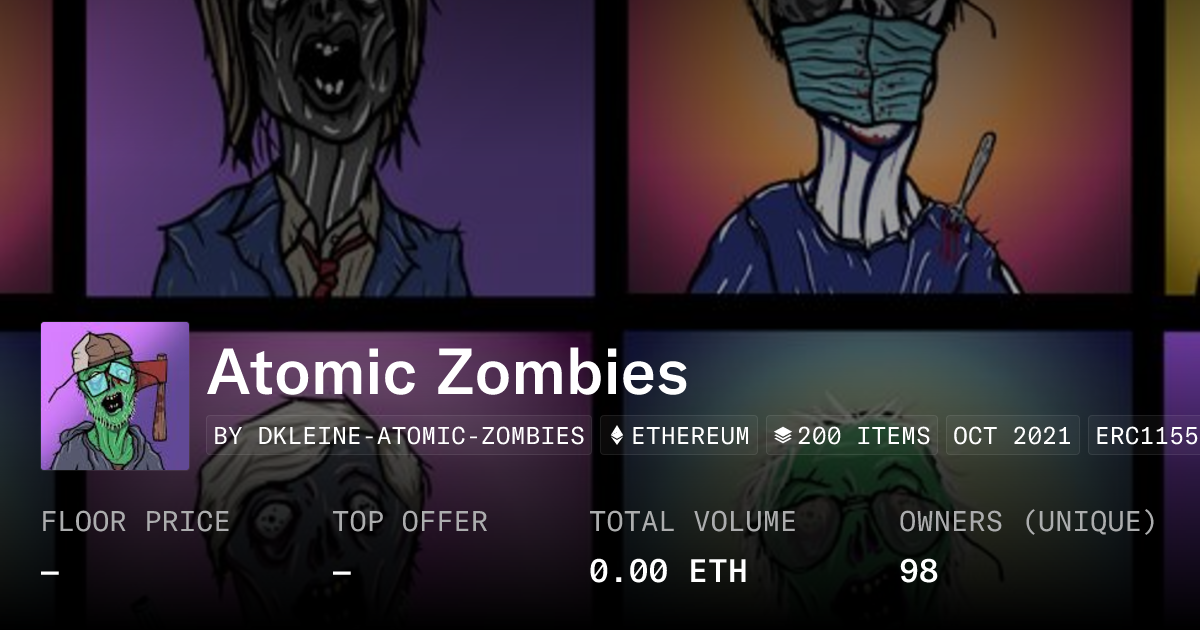Click the OWNERS (UNIQUE) label
The width and height of the screenshot is (1200, 630).
1028,521
